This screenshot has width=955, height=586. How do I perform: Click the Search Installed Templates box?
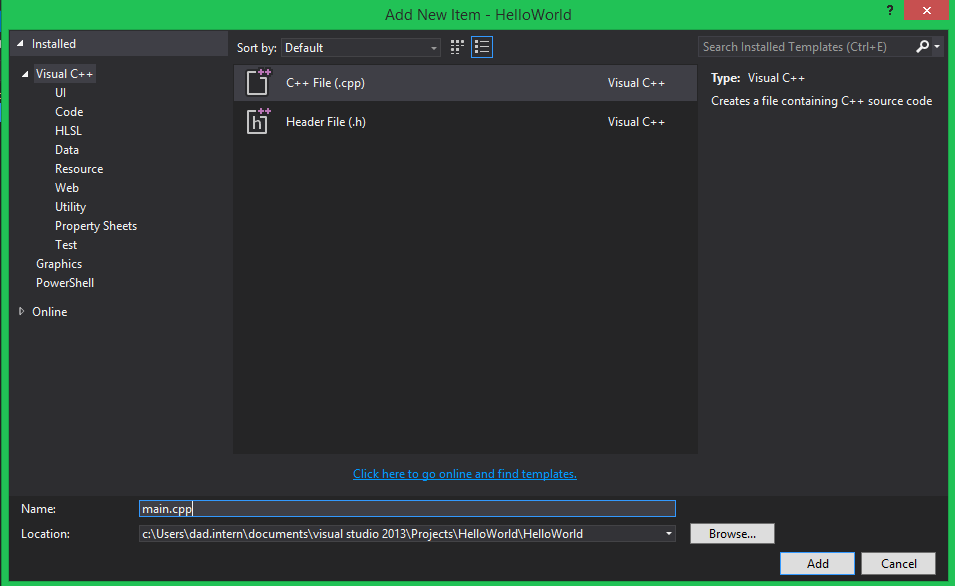point(806,47)
